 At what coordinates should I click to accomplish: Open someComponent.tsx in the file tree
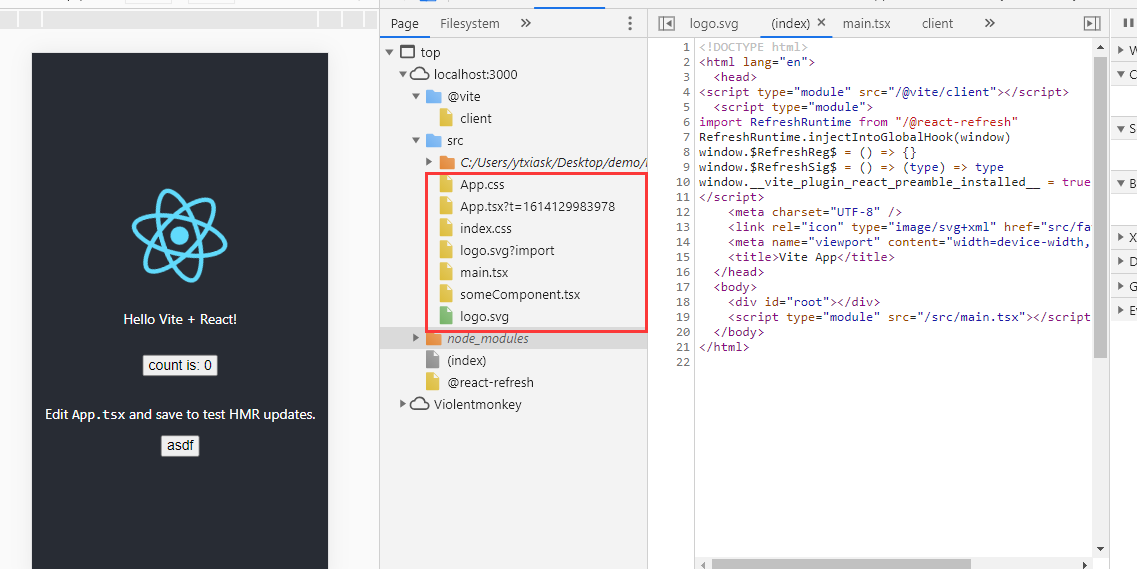click(520, 294)
